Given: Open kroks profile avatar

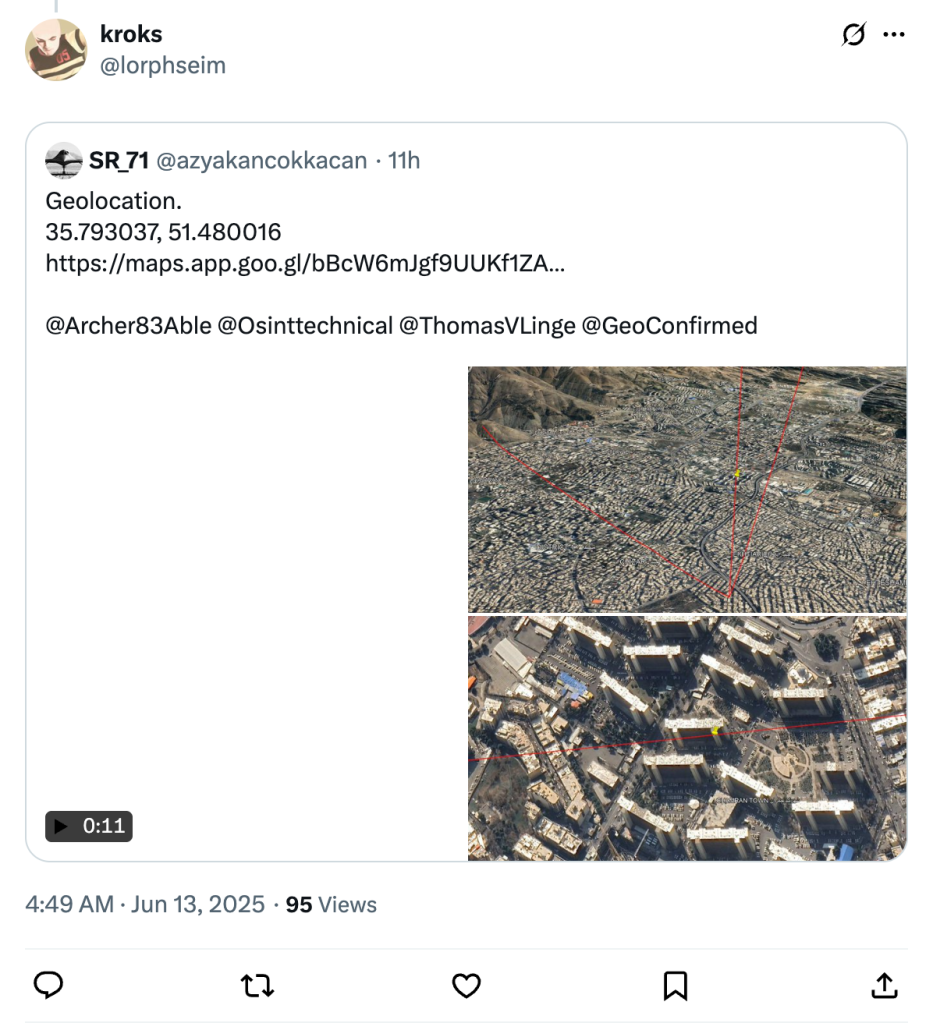Looking at the screenshot, I should (56, 49).
